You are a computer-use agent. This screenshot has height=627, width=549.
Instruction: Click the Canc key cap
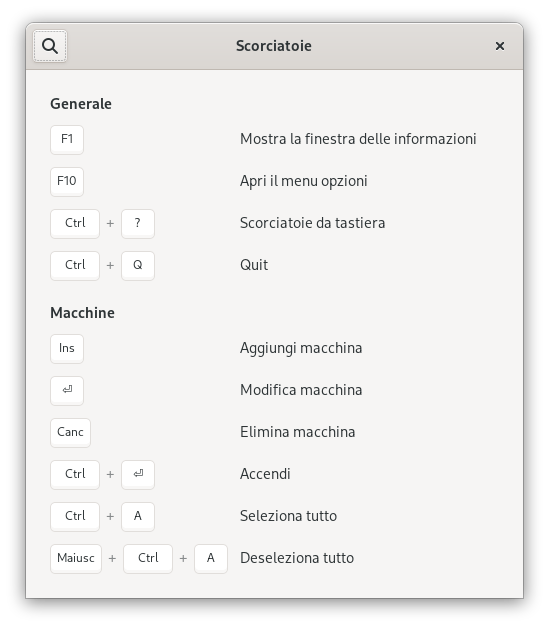tap(70, 432)
